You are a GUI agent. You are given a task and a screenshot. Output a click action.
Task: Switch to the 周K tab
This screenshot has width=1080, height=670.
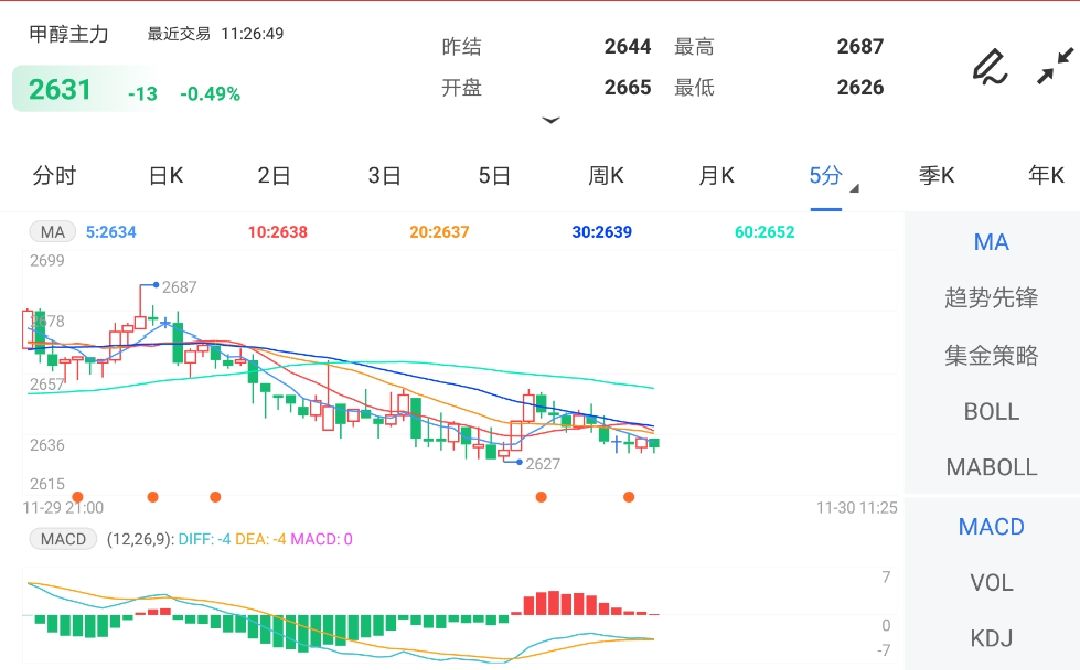[x=605, y=176]
